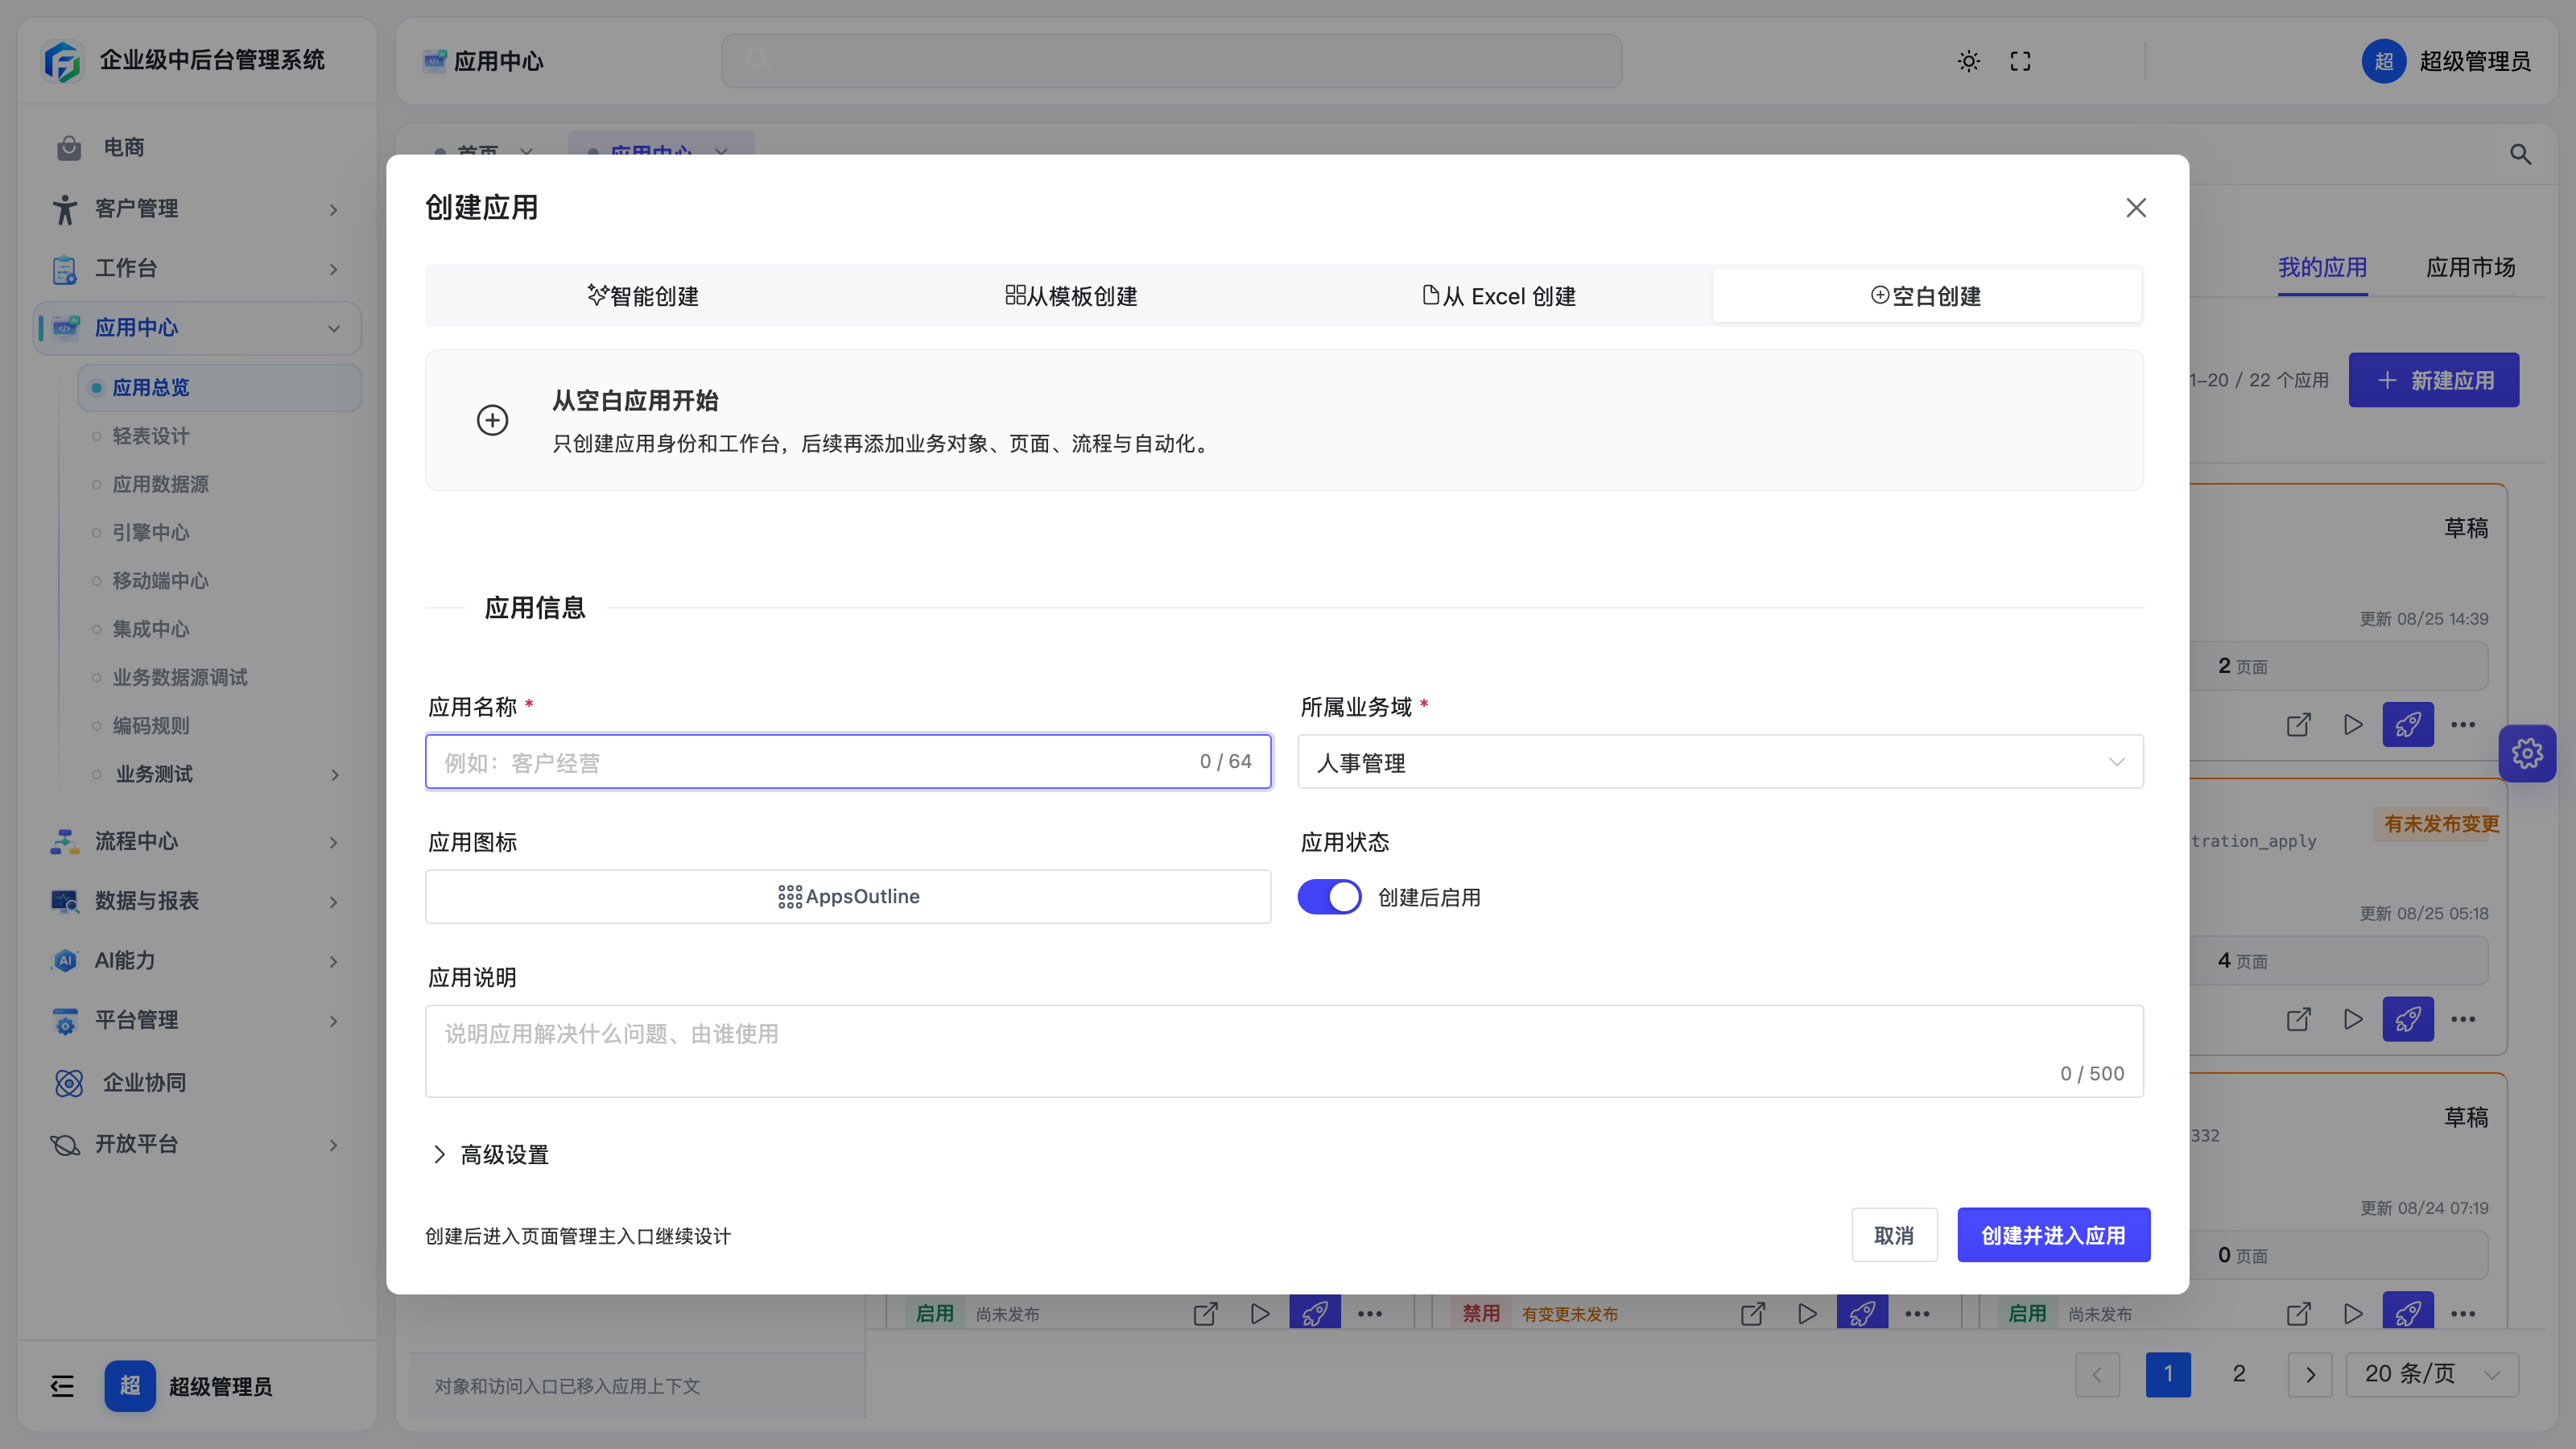
Task: Open the 企业协同 sidebar icon
Action: pyautogui.click(x=69, y=1083)
